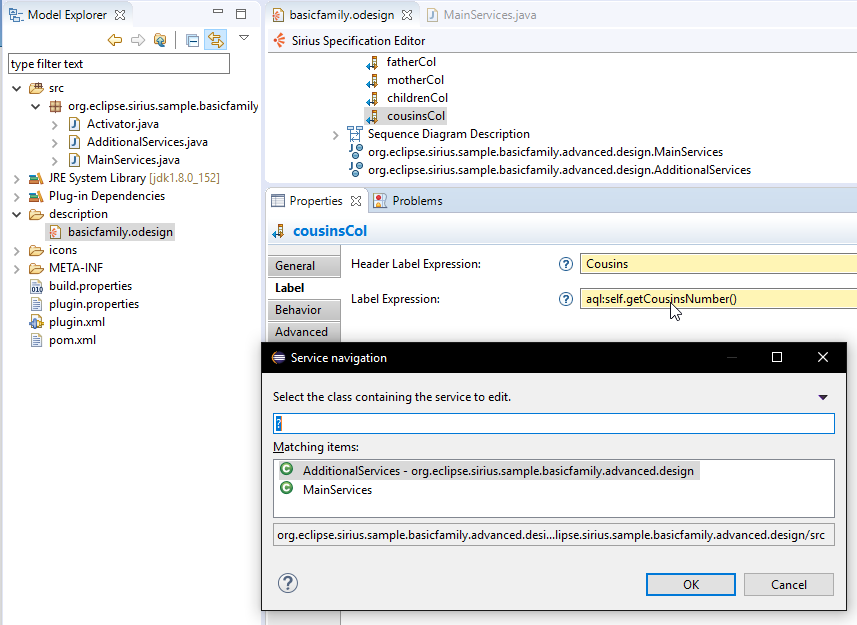Image resolution: width=857 pixels, height=625 pixels.
Task: Select the Behavior properties section tab
Action: pos(298,310)
